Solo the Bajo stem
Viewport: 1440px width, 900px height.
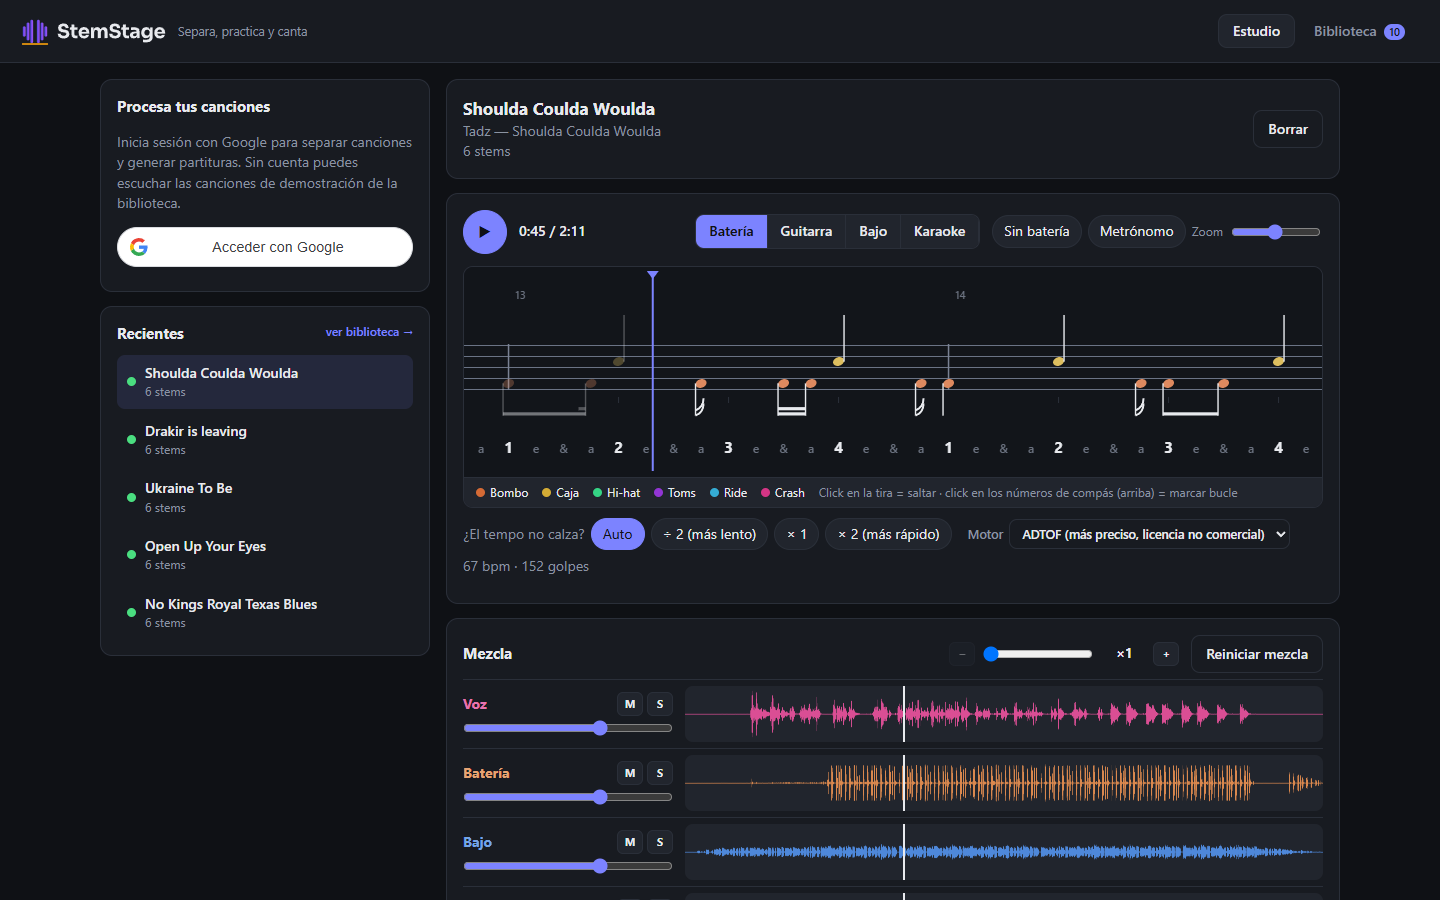[660, 842]
